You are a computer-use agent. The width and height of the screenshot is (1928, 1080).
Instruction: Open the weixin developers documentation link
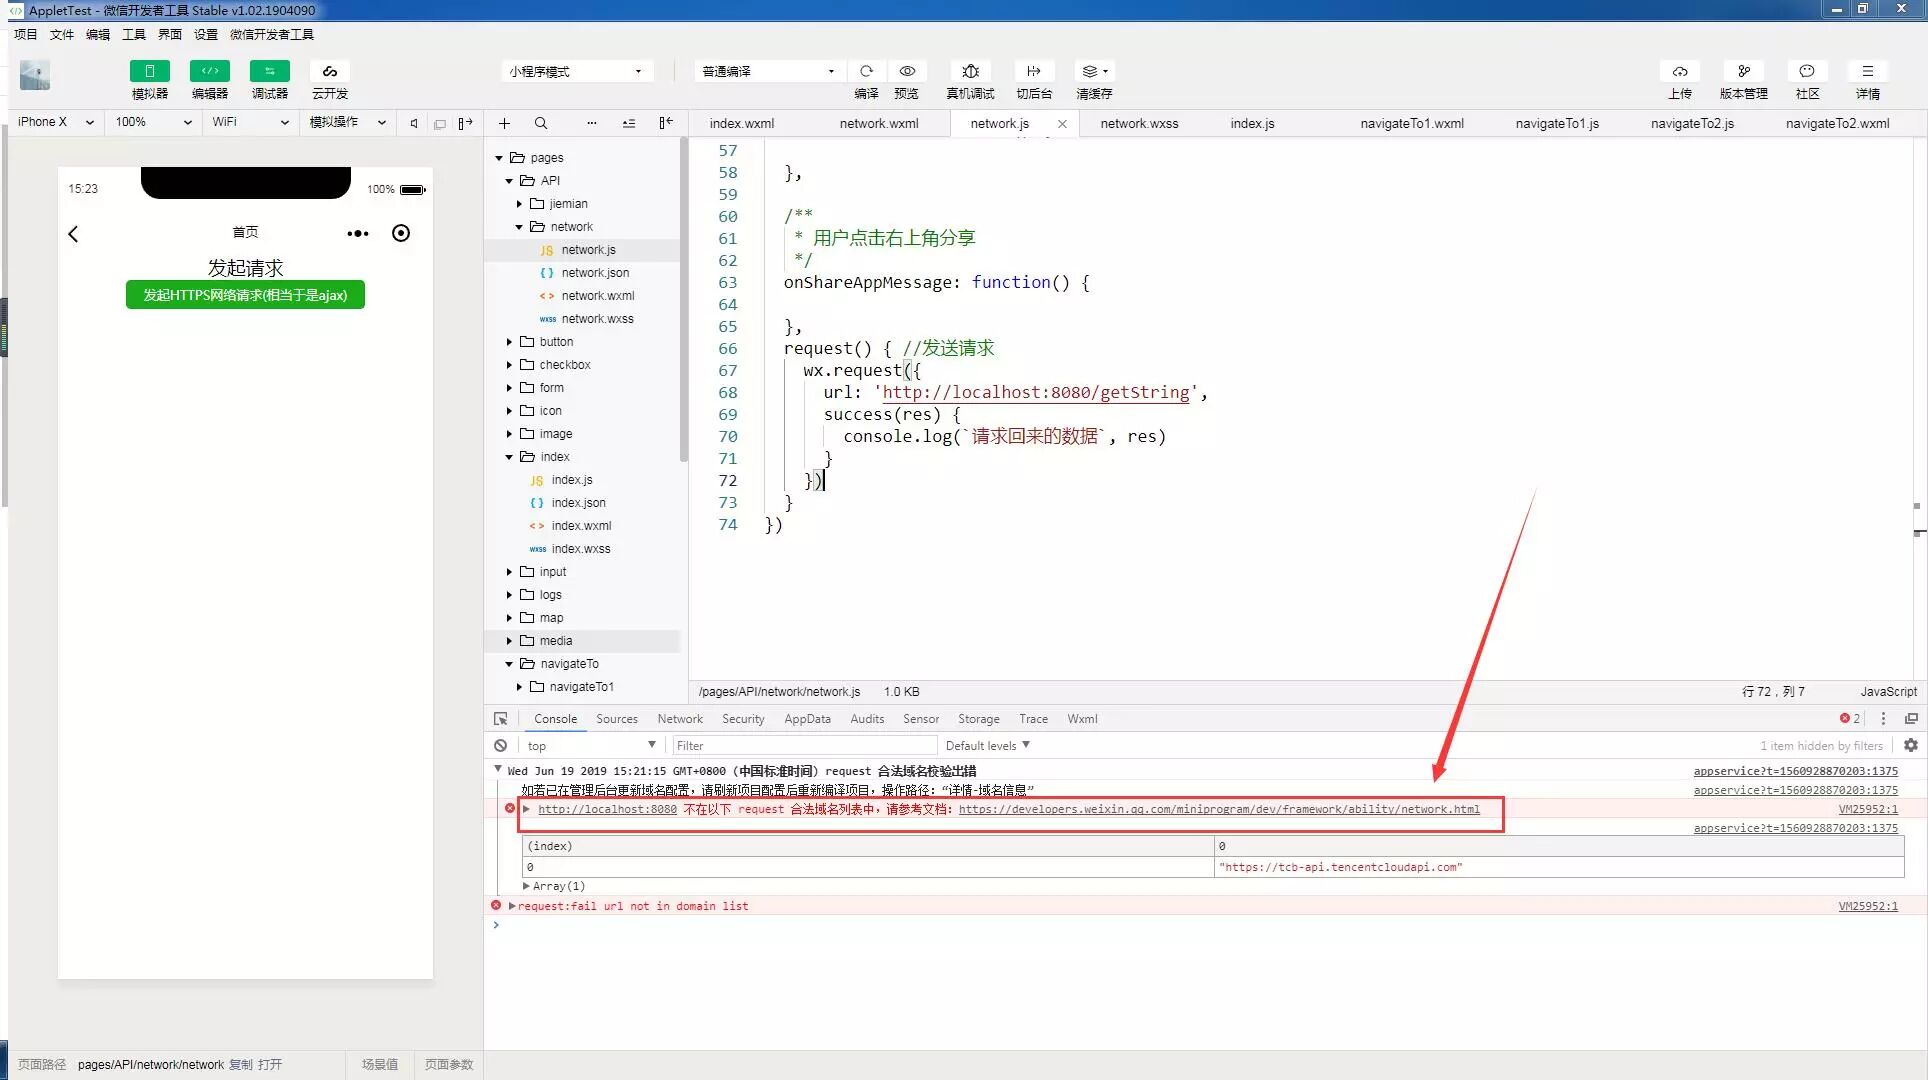1218,810
